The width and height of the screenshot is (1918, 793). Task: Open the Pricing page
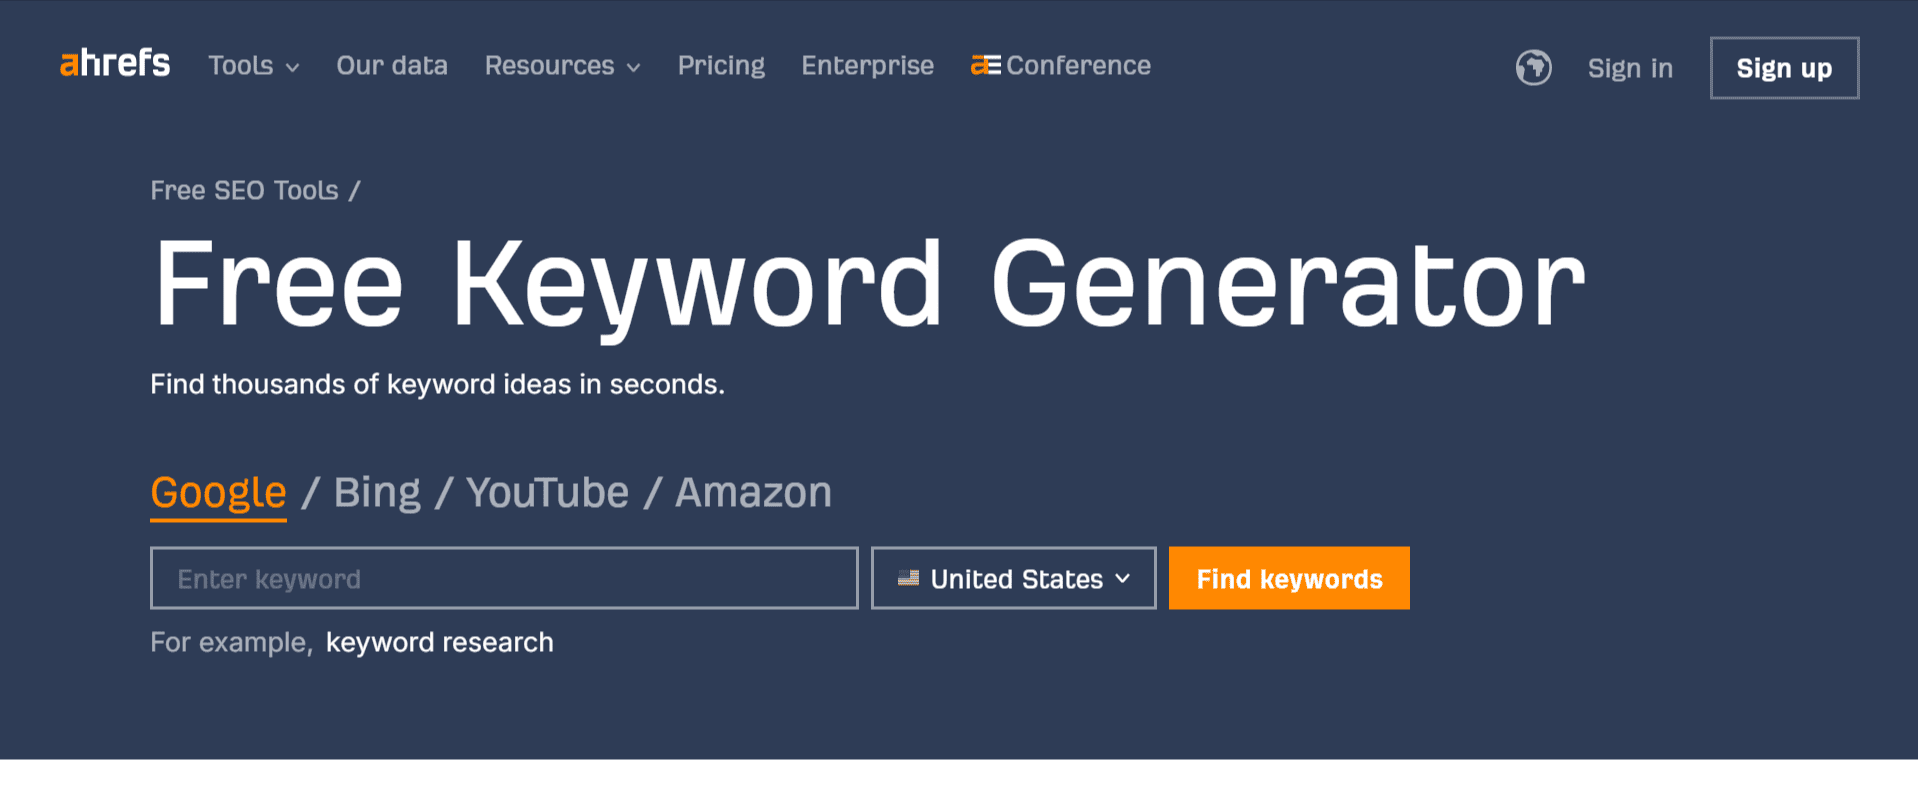(x=721, y=65)
